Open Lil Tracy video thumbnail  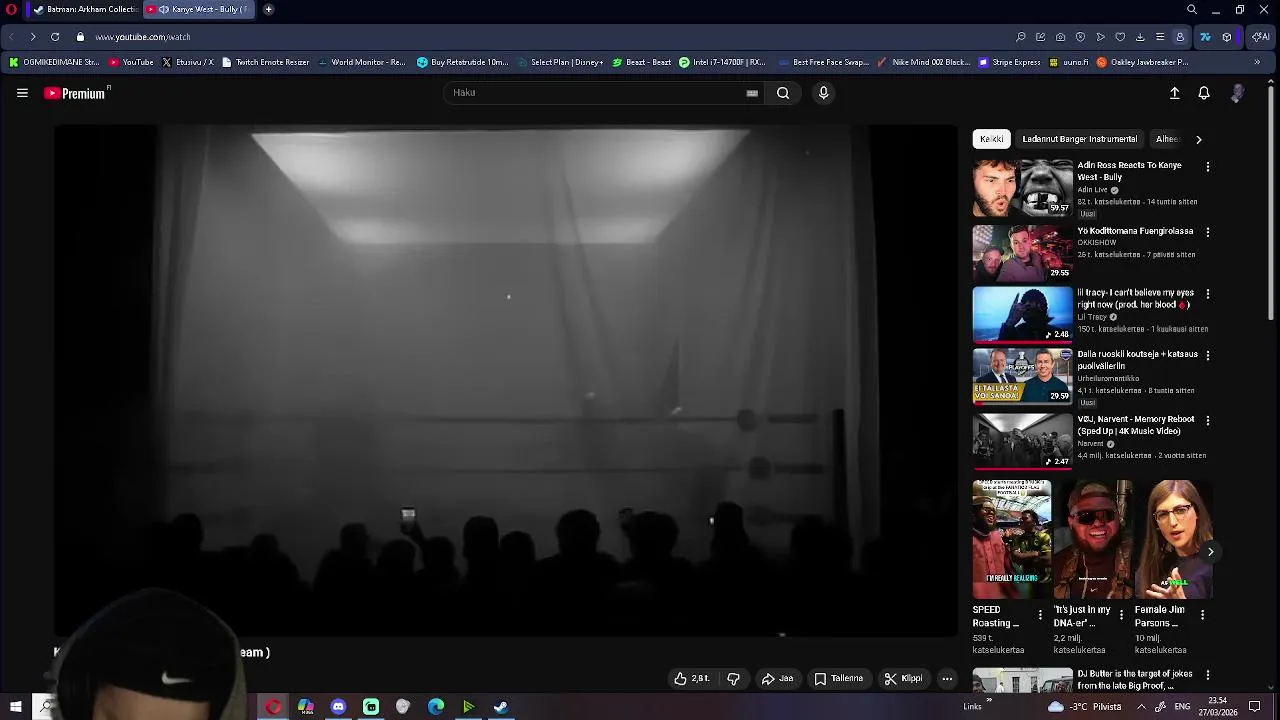point(1022,315)
